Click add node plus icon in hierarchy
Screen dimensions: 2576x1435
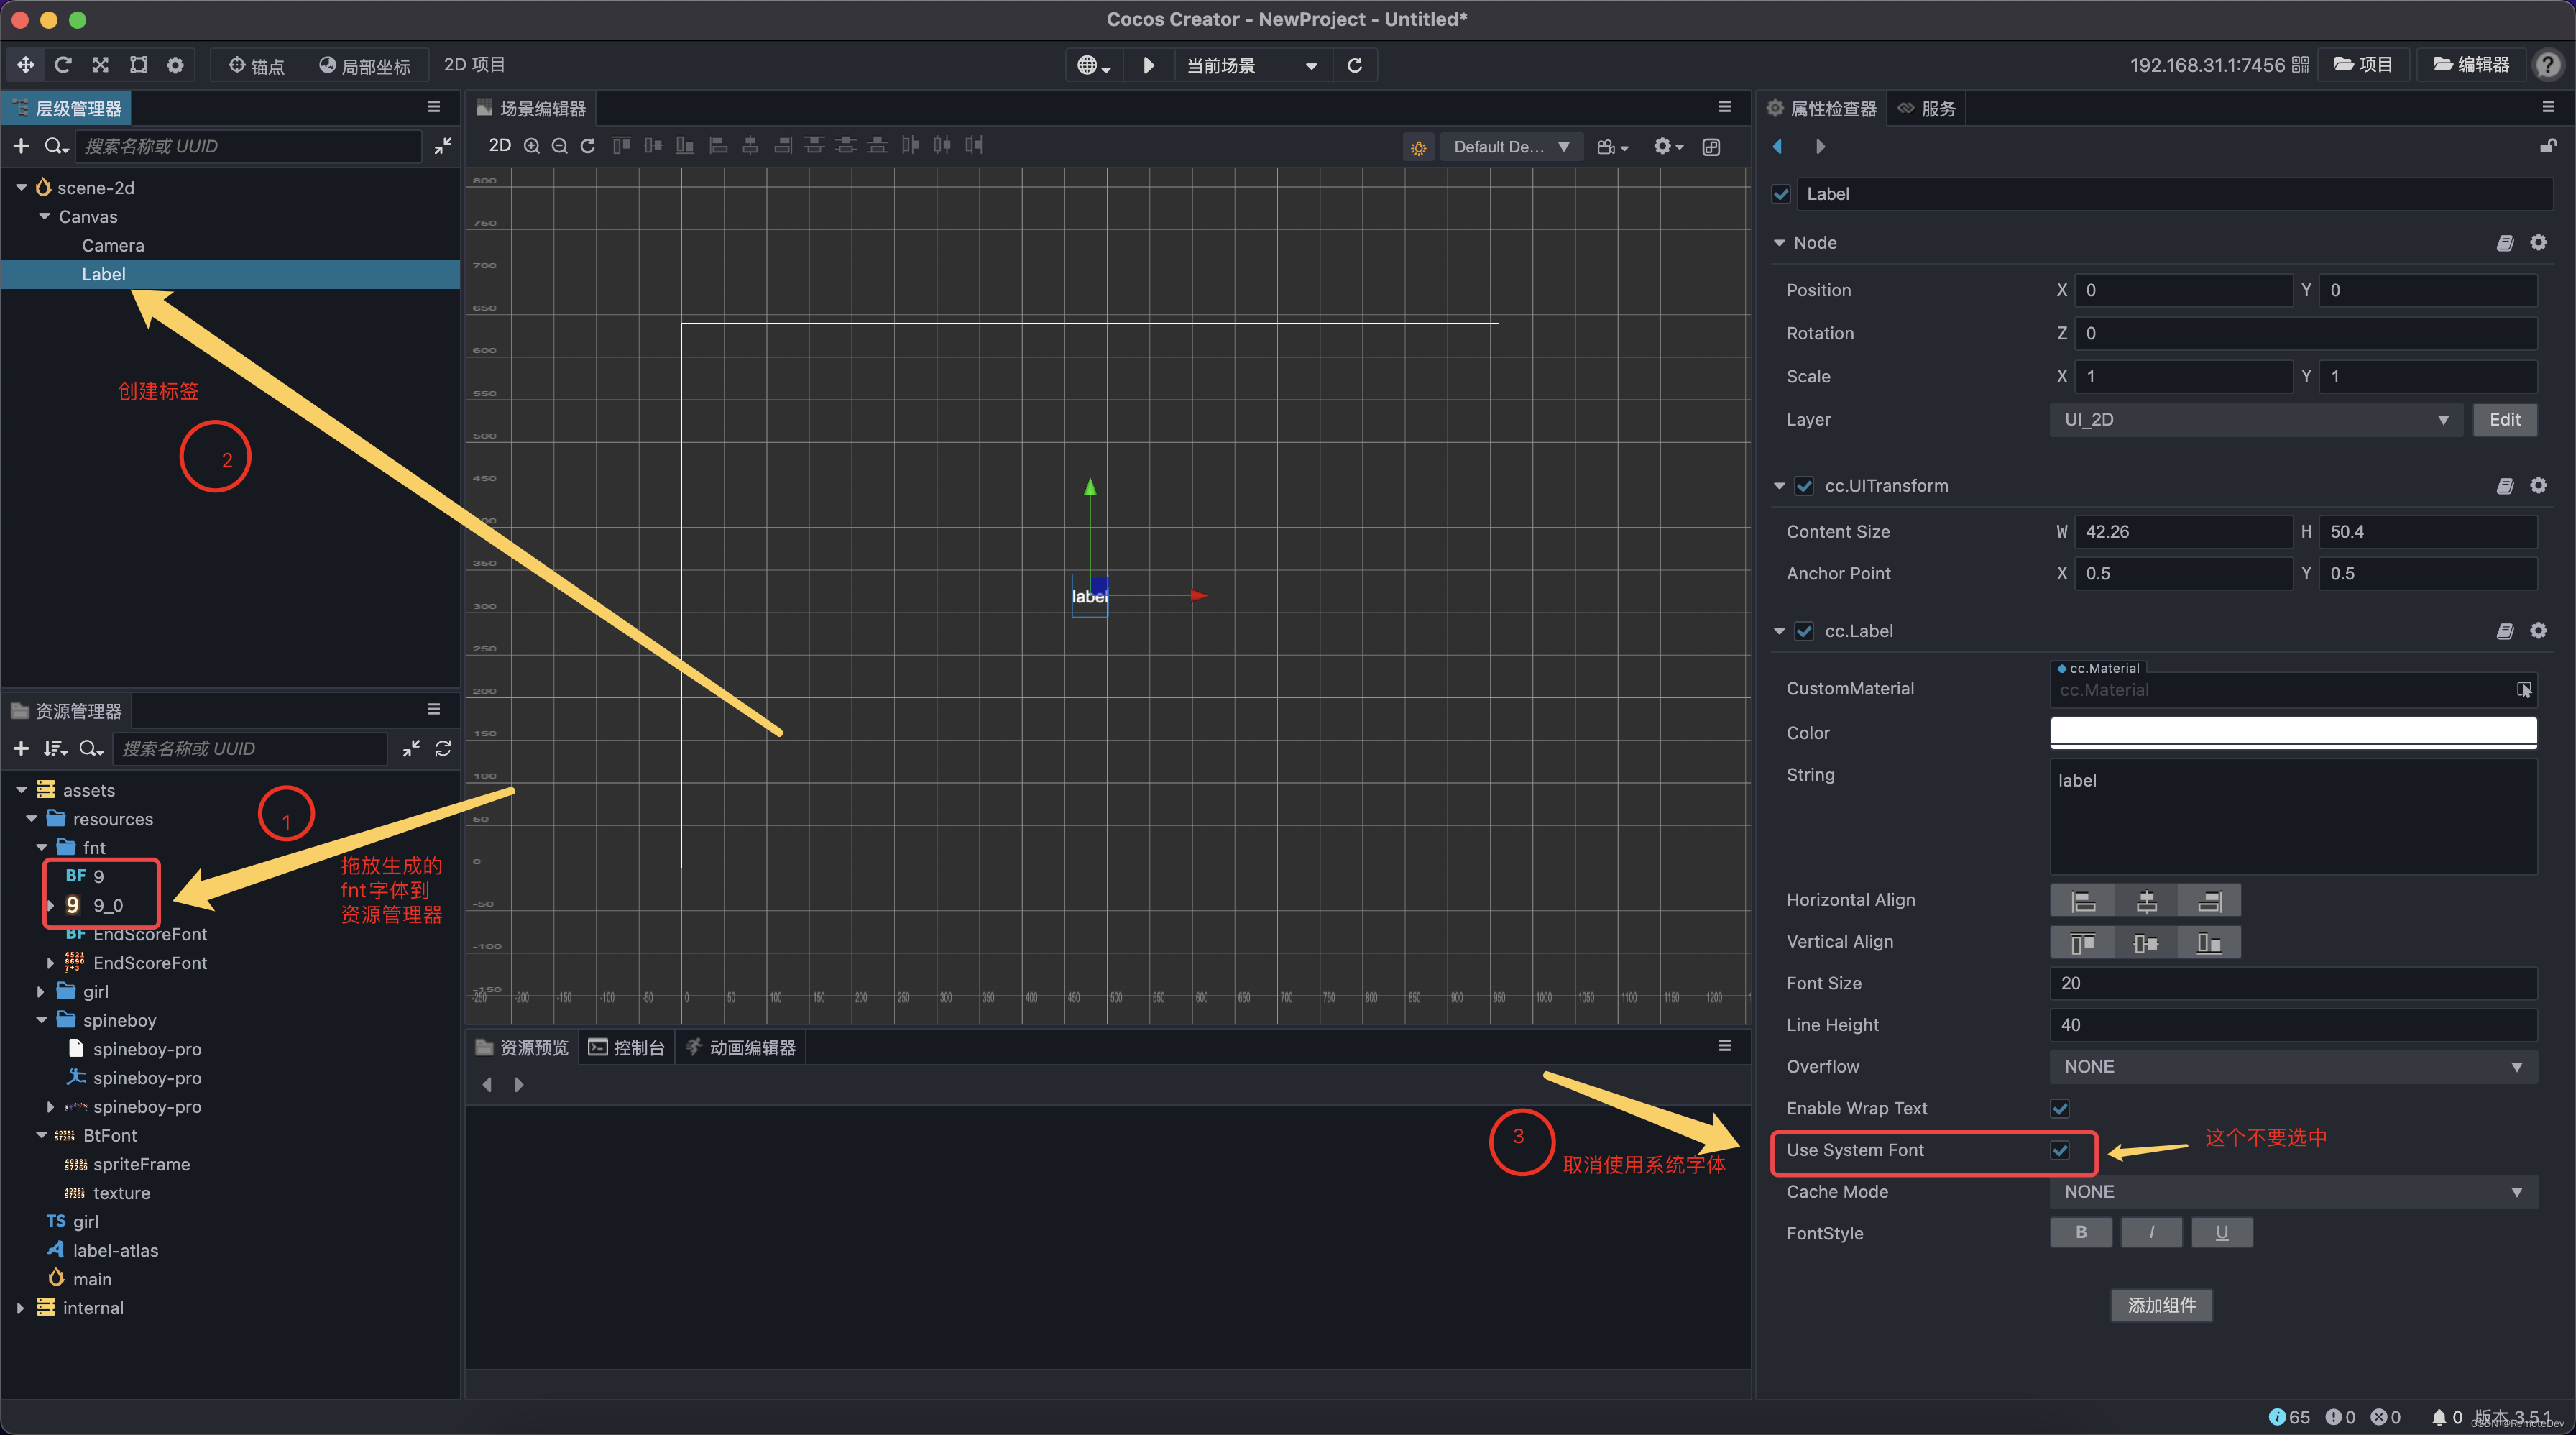(21, 146)
